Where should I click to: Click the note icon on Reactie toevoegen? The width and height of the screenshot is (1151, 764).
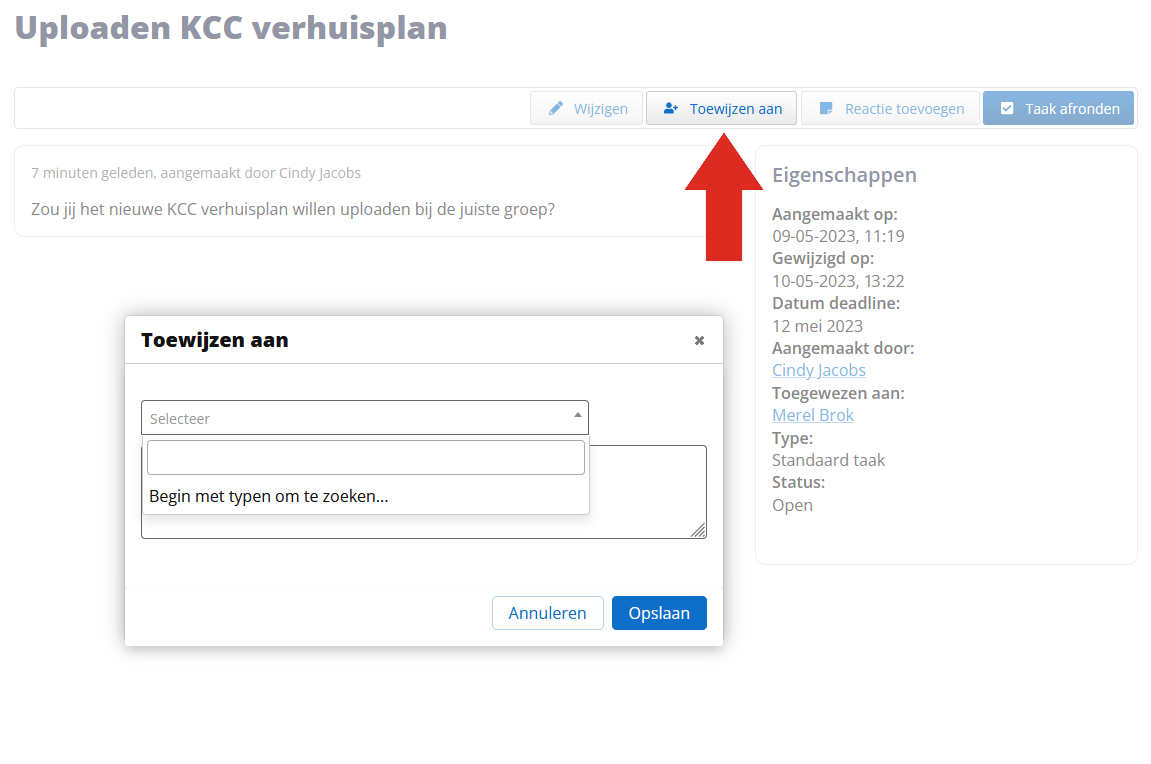826,109
